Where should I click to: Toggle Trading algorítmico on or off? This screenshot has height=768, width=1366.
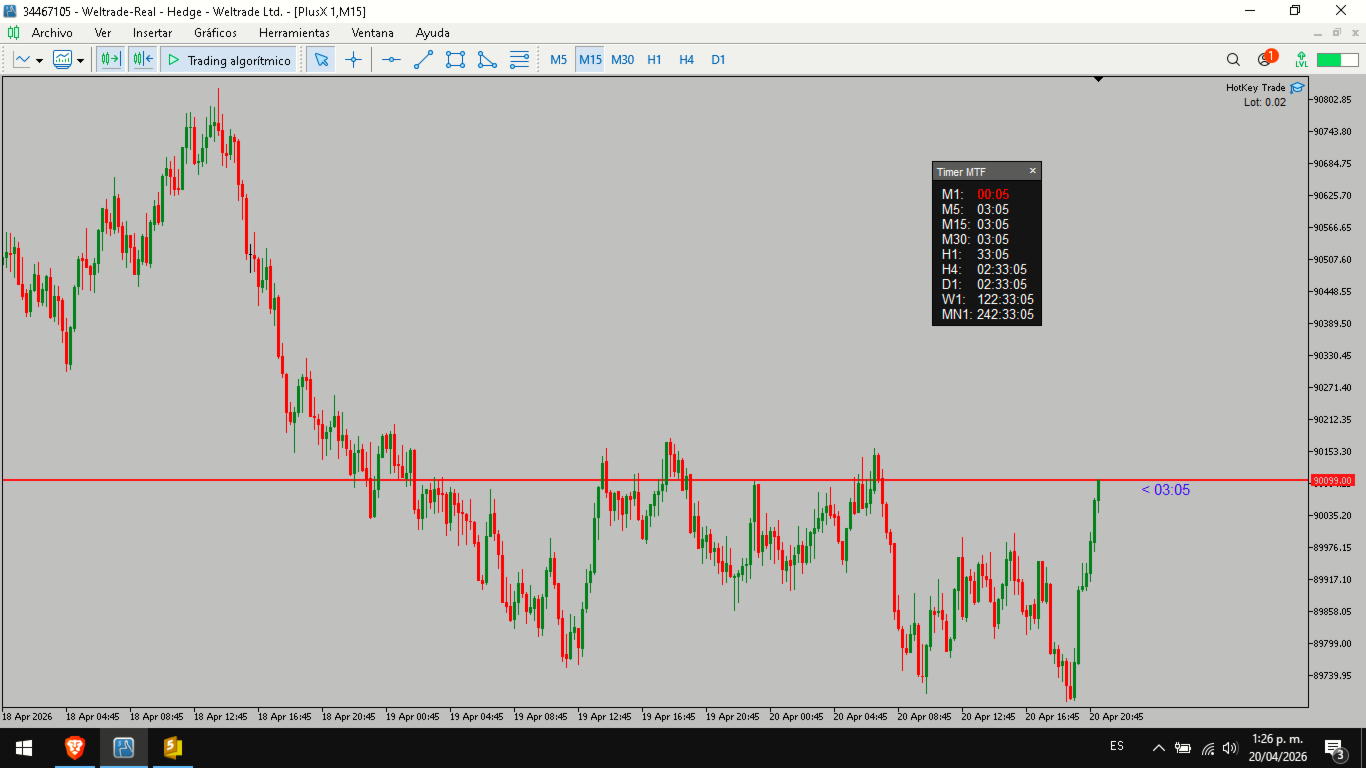point(229,60)
